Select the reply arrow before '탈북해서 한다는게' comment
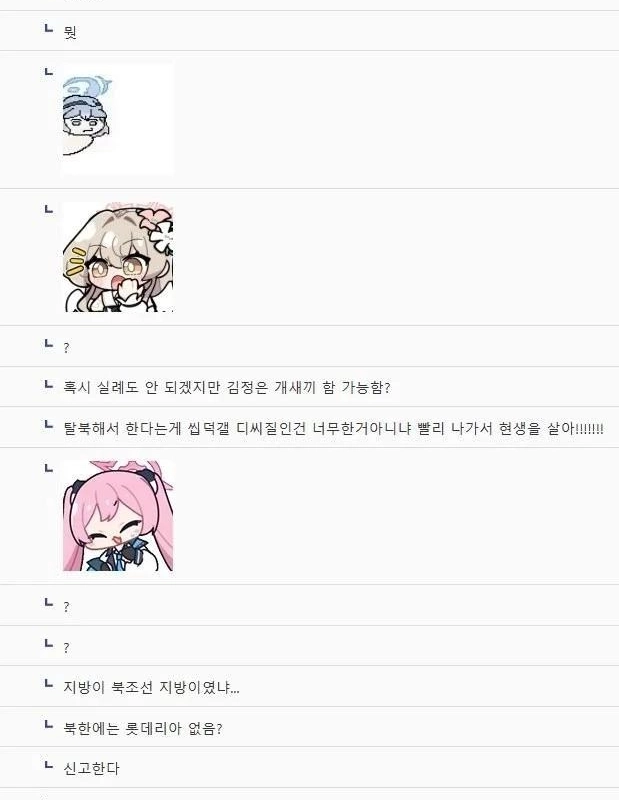 (x=48, y=424)
